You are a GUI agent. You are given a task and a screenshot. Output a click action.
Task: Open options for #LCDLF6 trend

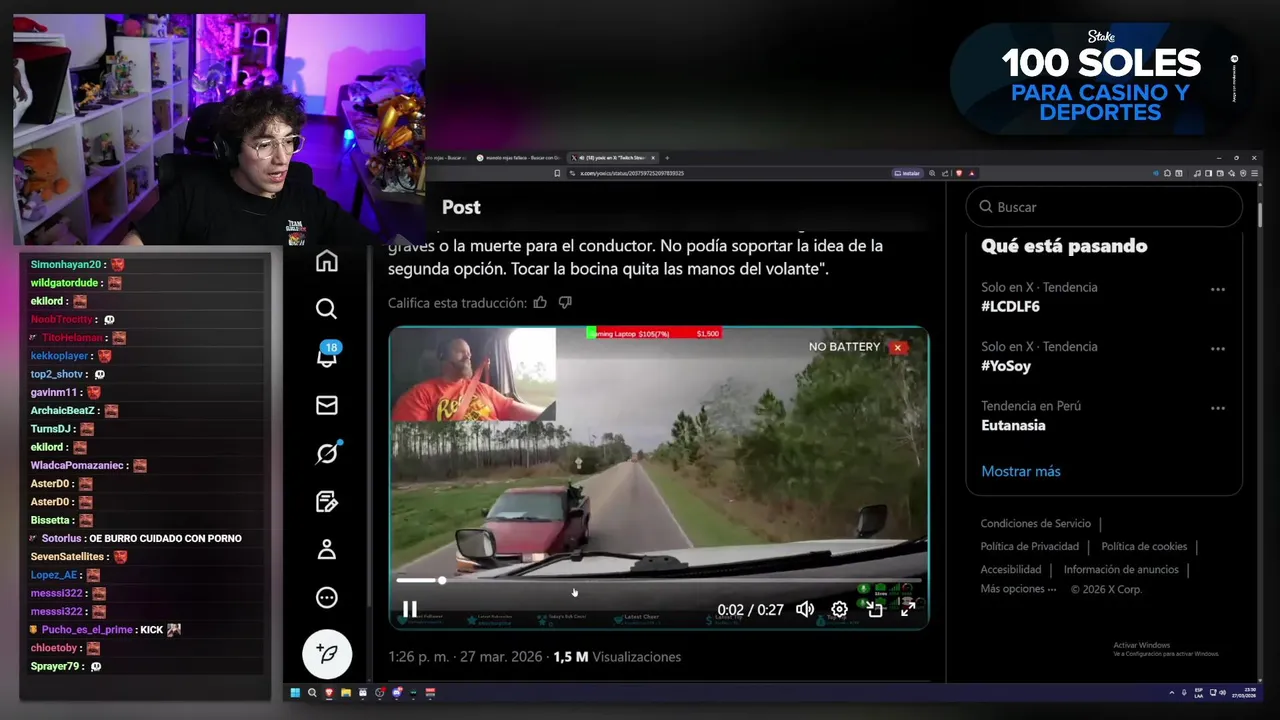coord(1218,289)
